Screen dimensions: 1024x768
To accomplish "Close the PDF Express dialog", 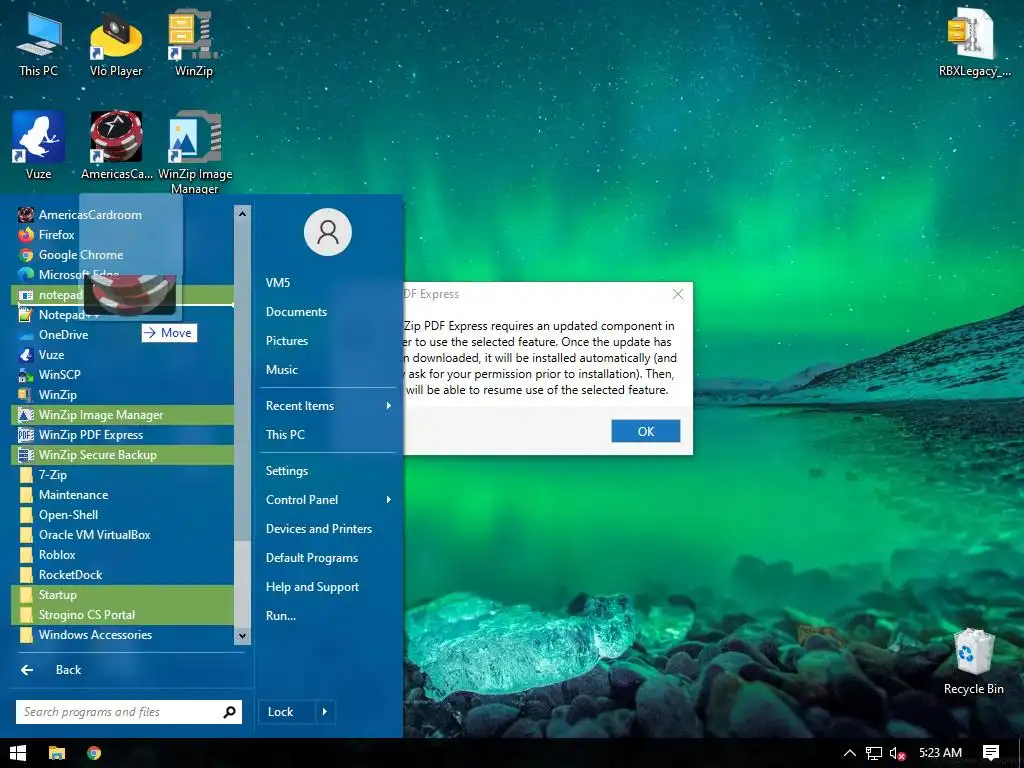I will (x=678, y=294).
